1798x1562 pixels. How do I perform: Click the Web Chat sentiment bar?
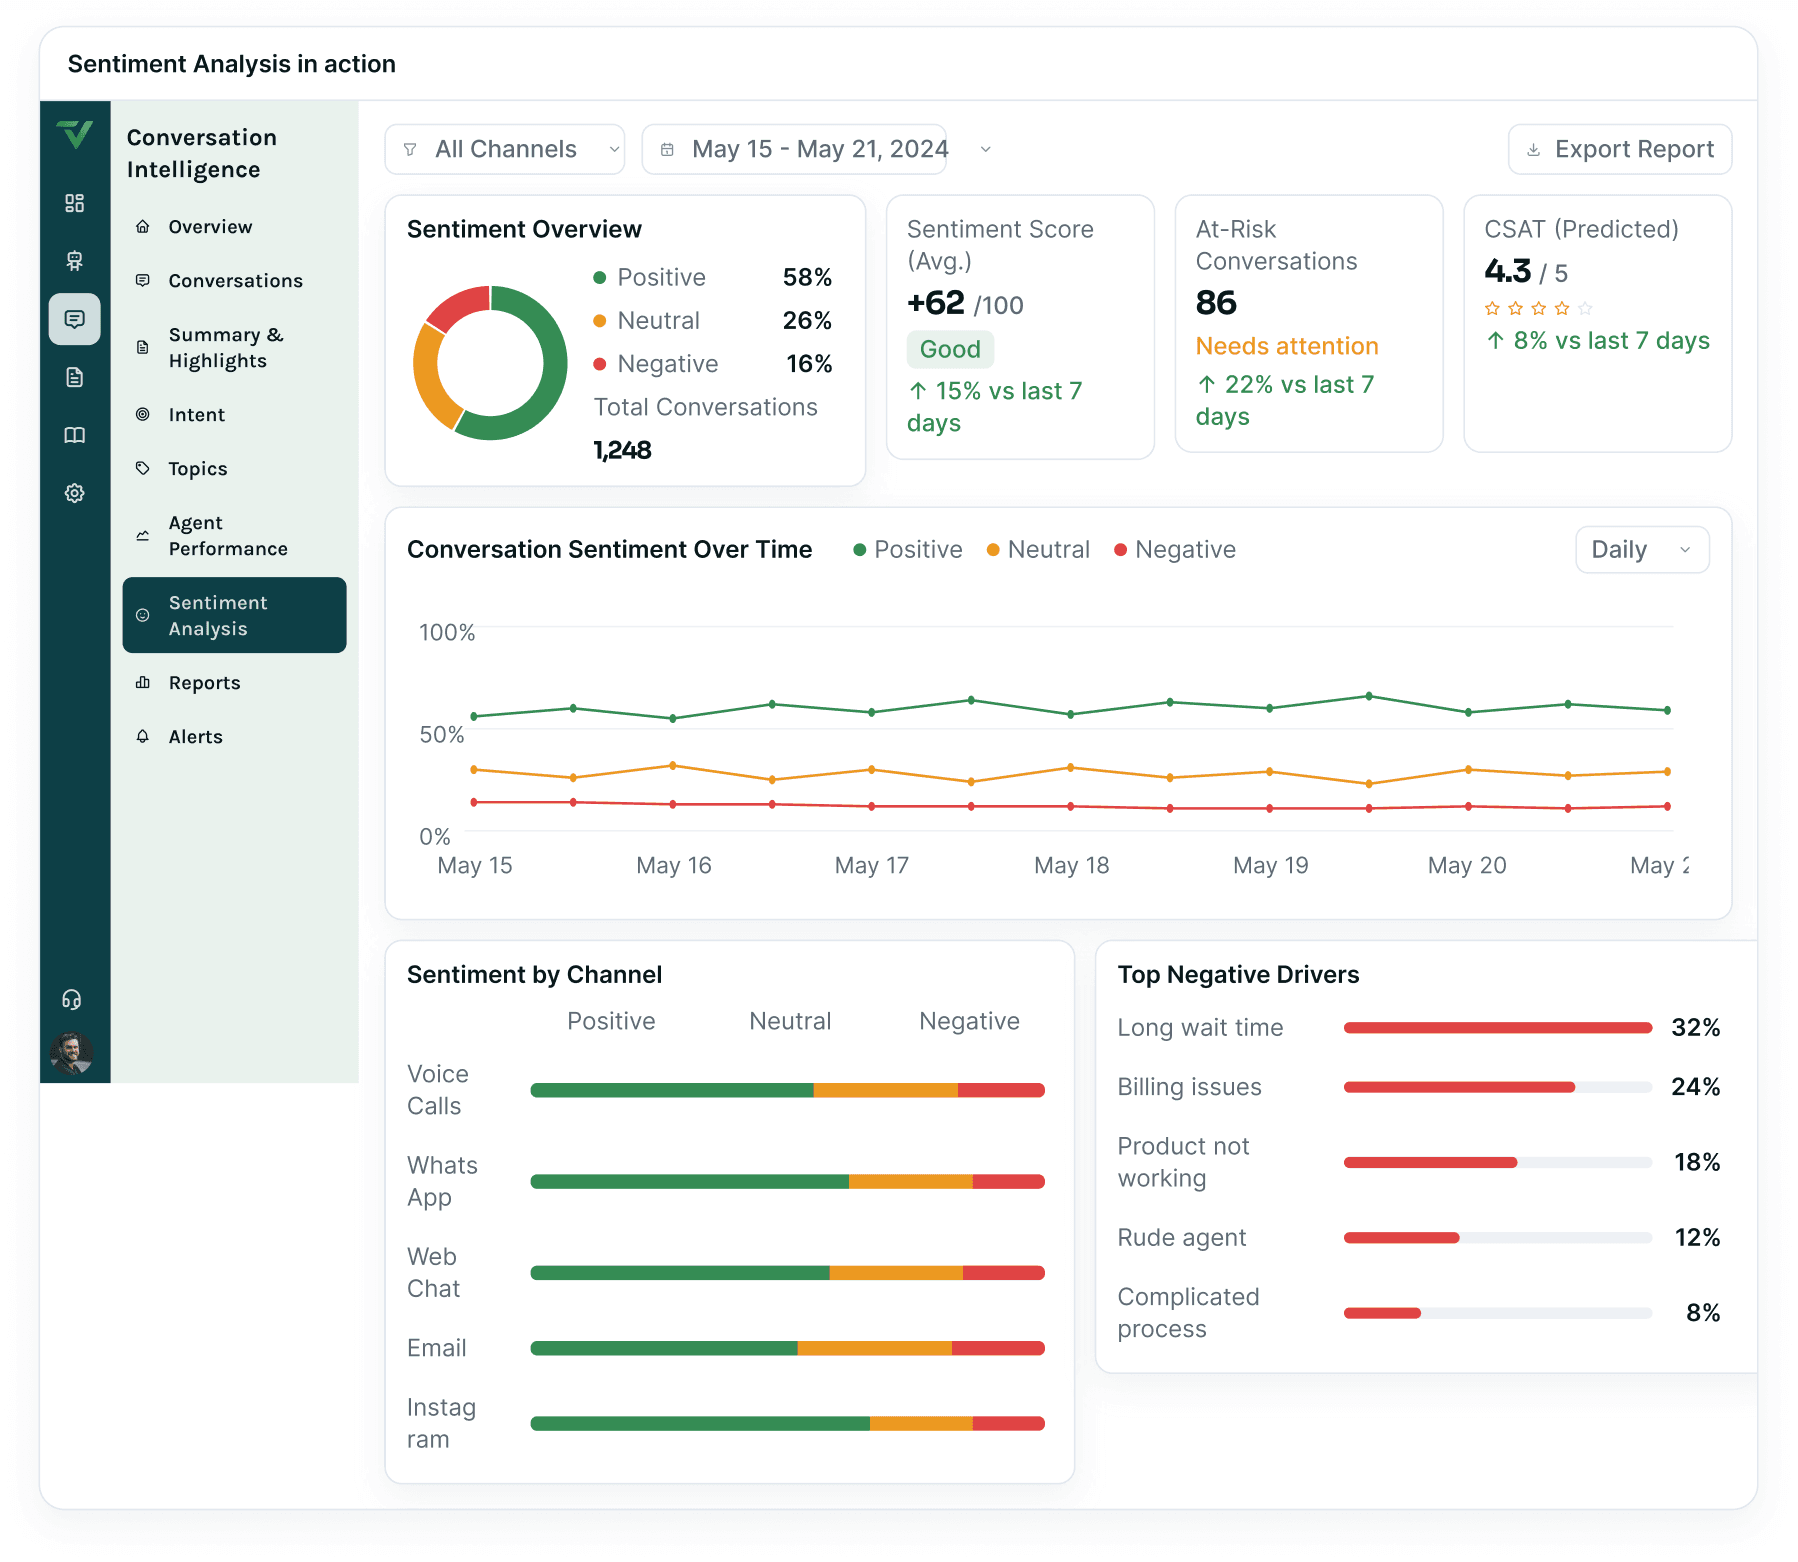point(787,1273)
